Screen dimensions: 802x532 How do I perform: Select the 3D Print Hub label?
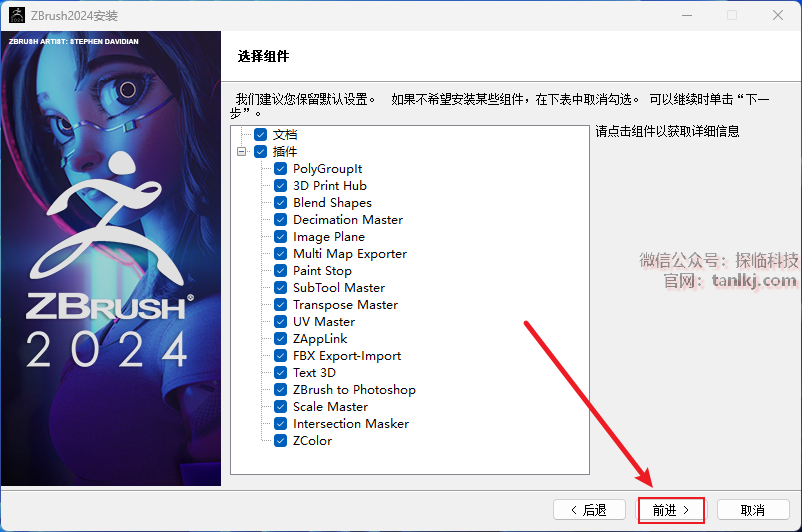tap(330, 186)
